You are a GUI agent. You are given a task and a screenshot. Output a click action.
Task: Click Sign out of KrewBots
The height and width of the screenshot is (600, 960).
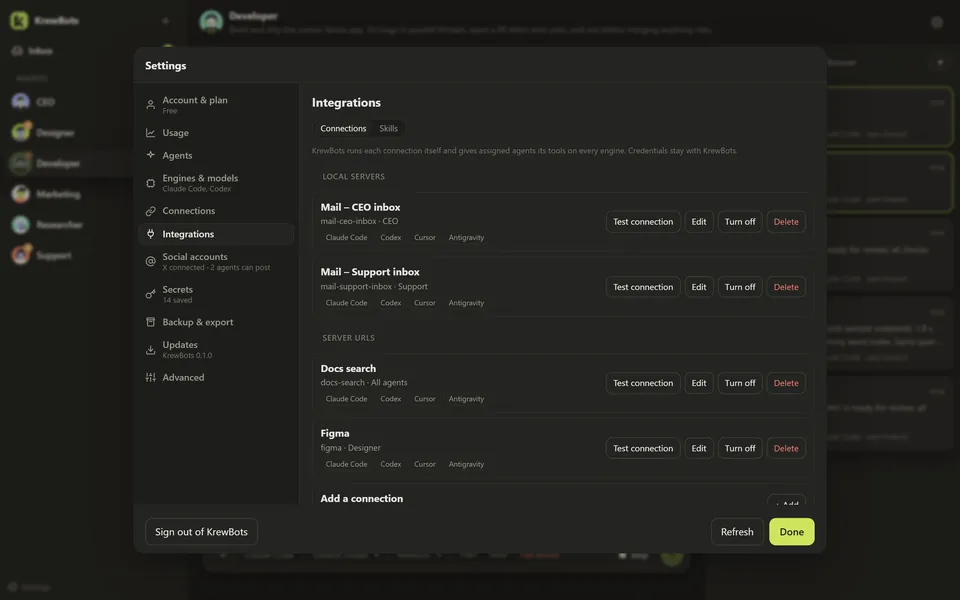(201, 532)
